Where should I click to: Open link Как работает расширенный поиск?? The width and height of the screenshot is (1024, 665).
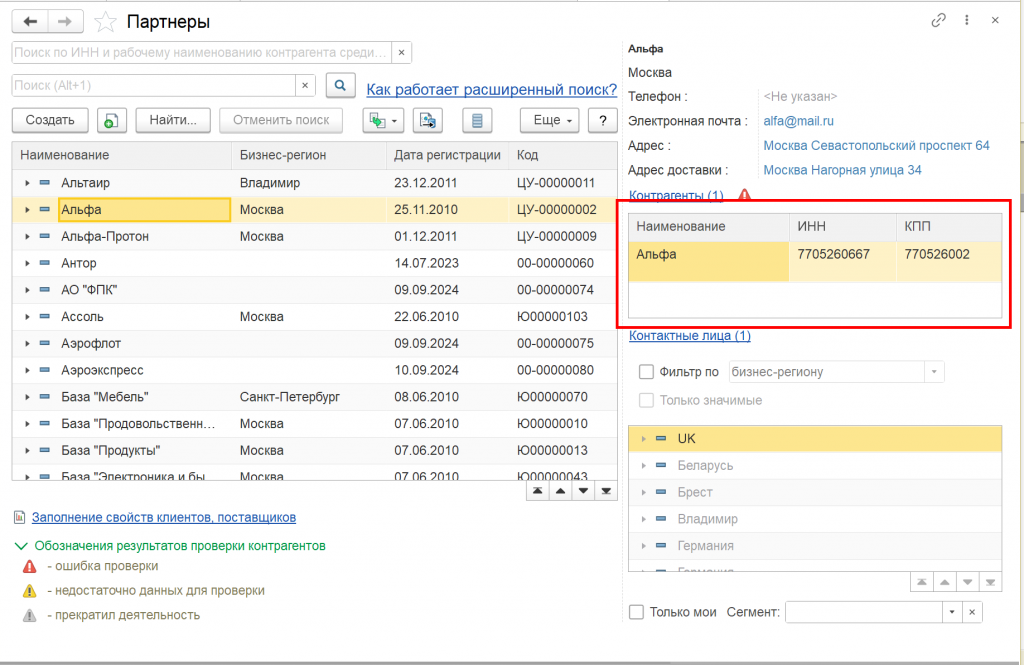pyautogui.click(x=491, y=89)
